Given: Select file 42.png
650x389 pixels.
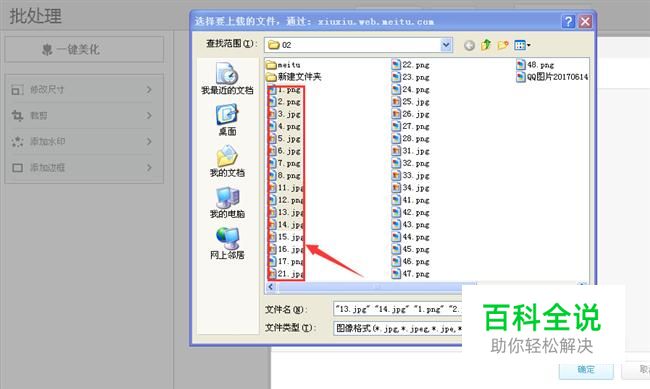Looking at the screenshot, I should click(x=411, y=212).
